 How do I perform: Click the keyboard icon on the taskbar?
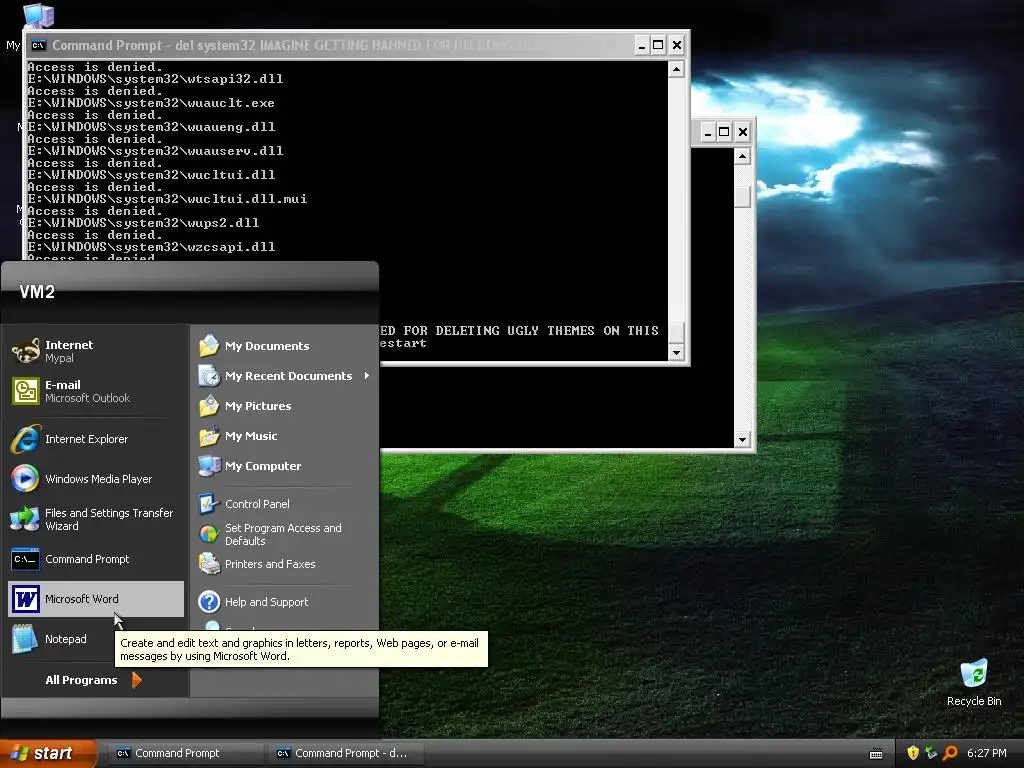point(876,754)
